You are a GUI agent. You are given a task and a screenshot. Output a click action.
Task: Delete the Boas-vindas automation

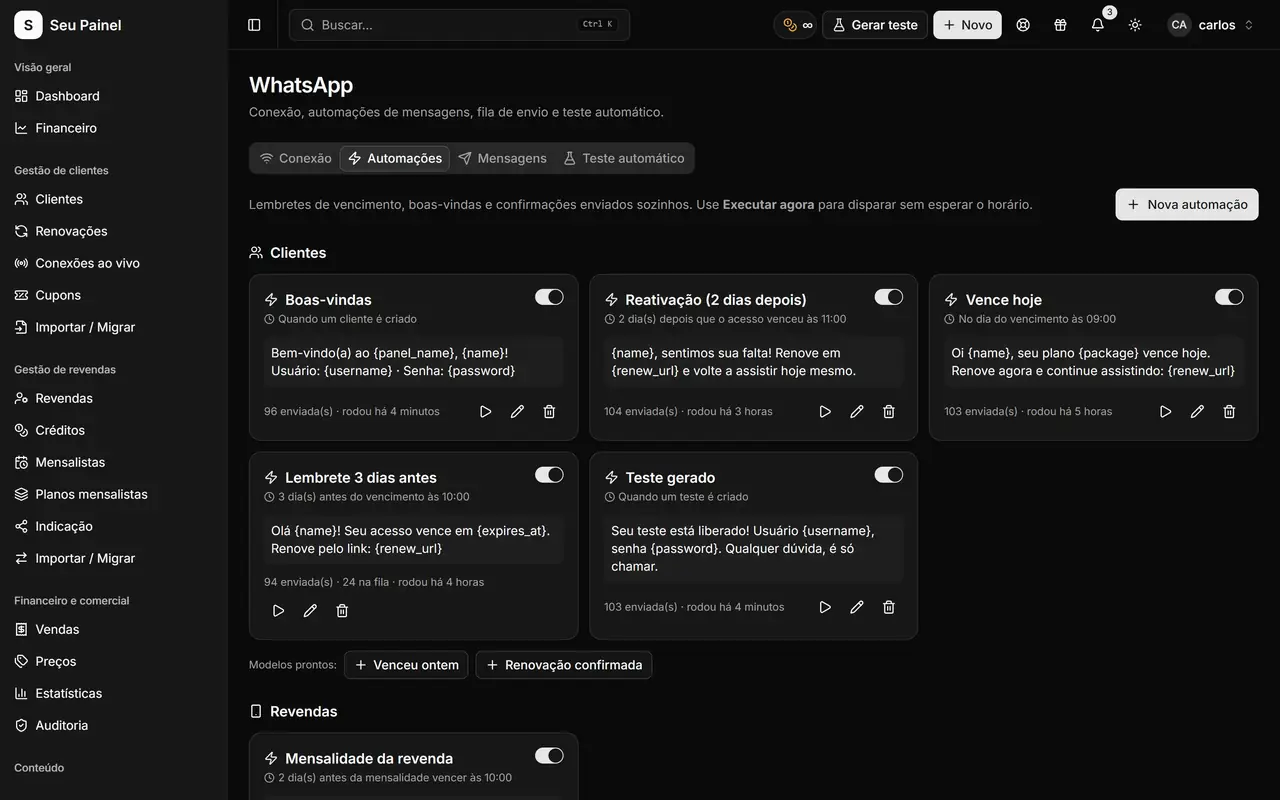pyautogui.click(x=549, y=411)
